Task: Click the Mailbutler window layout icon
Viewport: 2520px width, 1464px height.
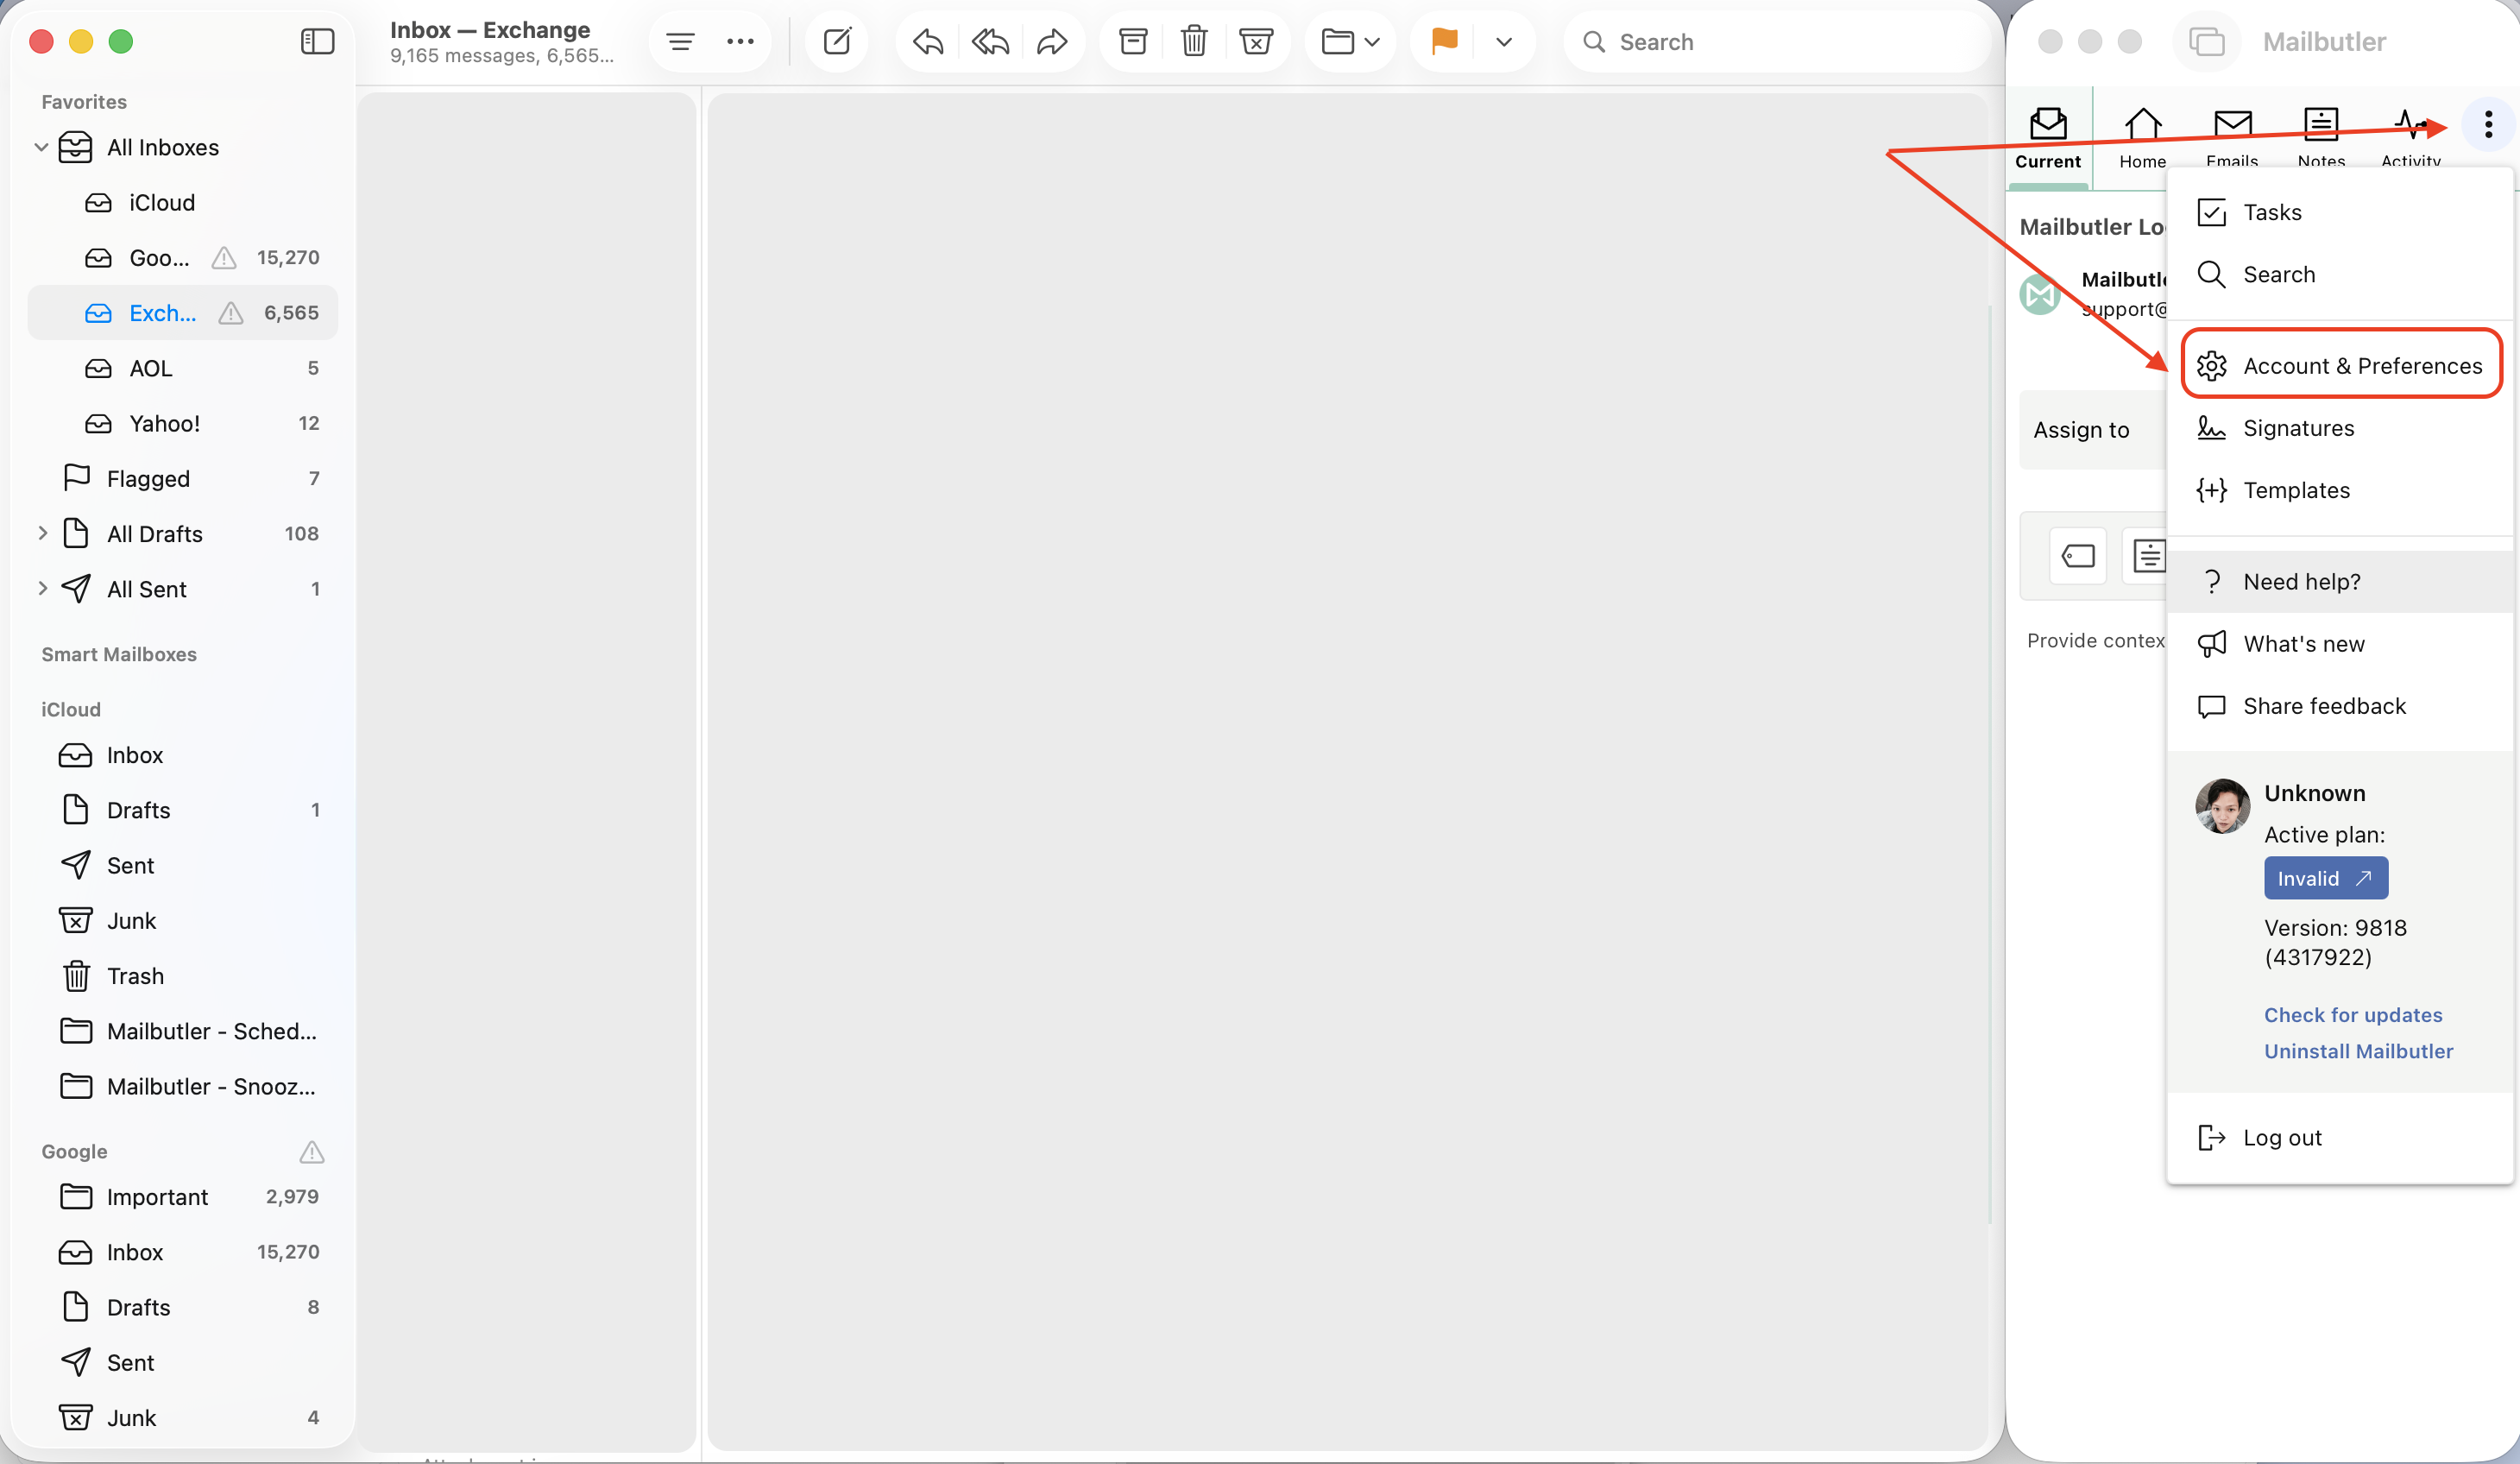Action: [x=2206, y=42]
